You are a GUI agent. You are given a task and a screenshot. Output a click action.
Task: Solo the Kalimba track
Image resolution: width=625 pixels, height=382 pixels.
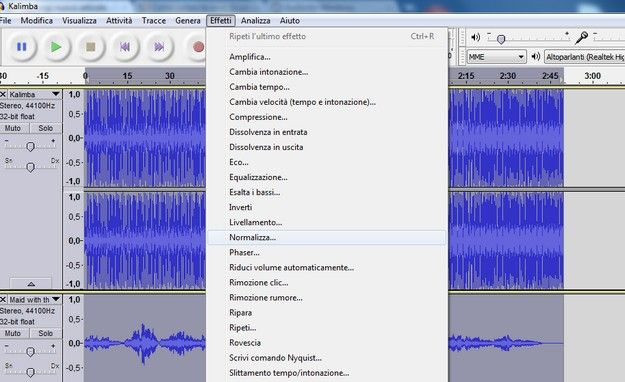coord(45,128)
